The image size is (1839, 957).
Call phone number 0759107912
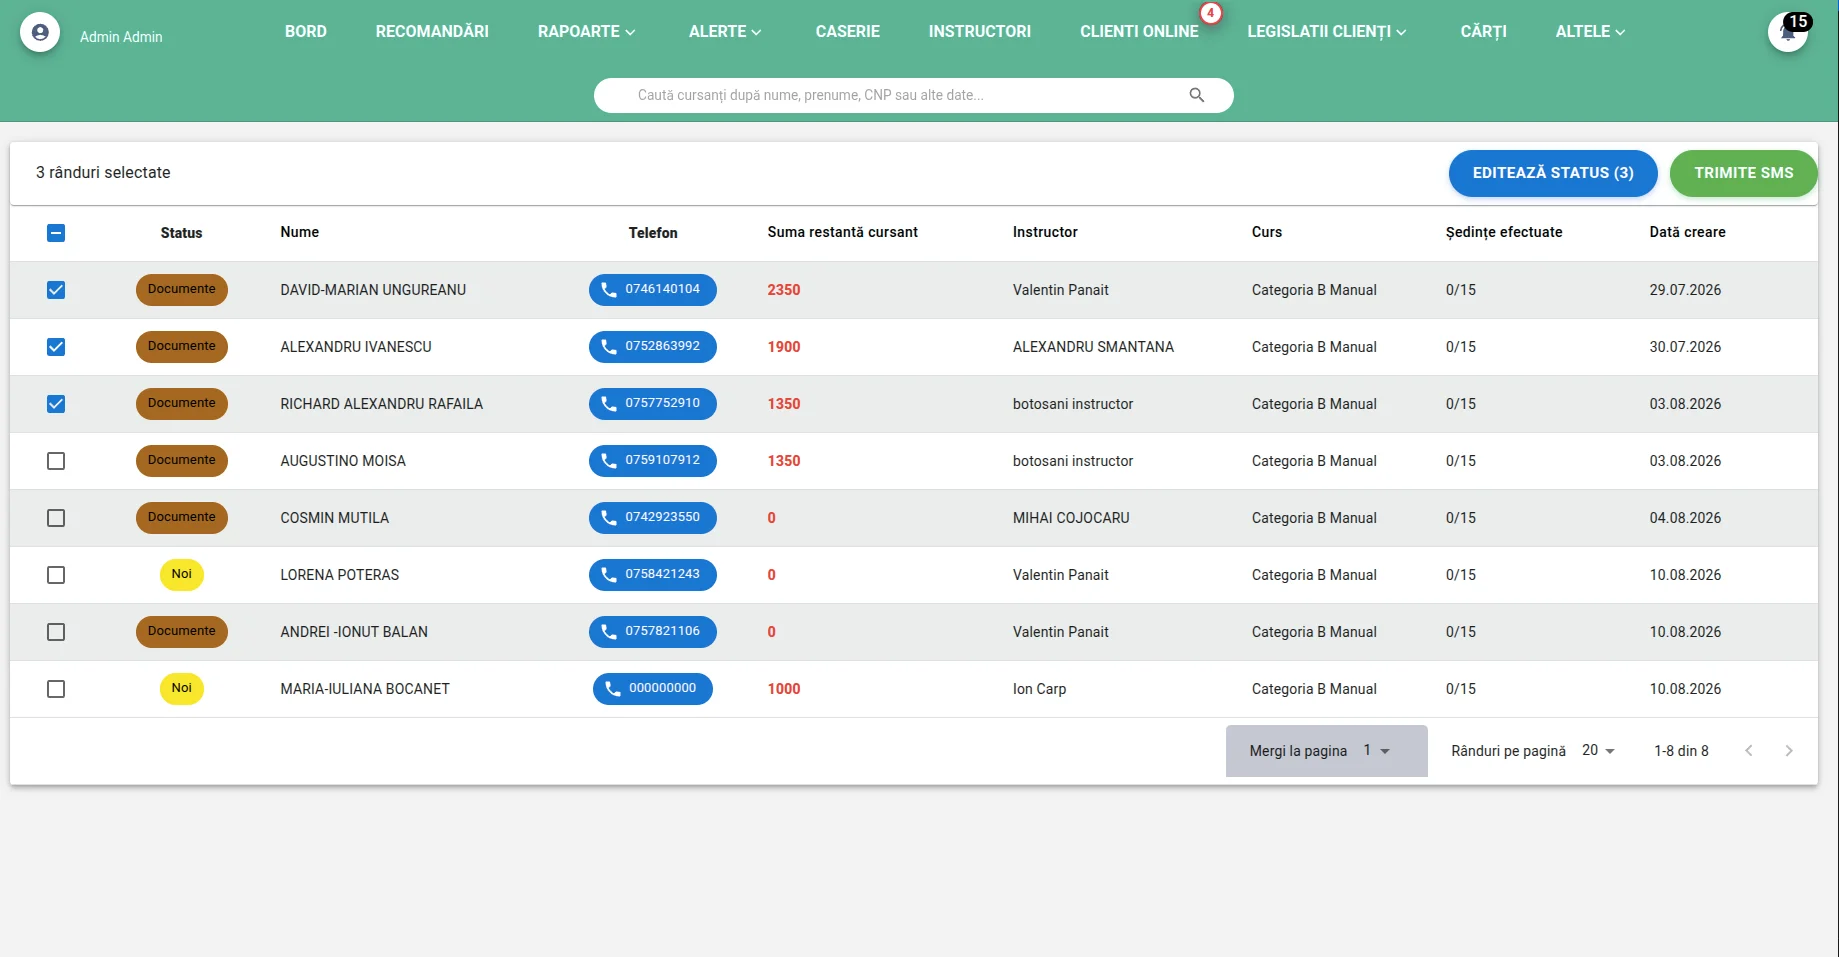[x=653, y=461]
